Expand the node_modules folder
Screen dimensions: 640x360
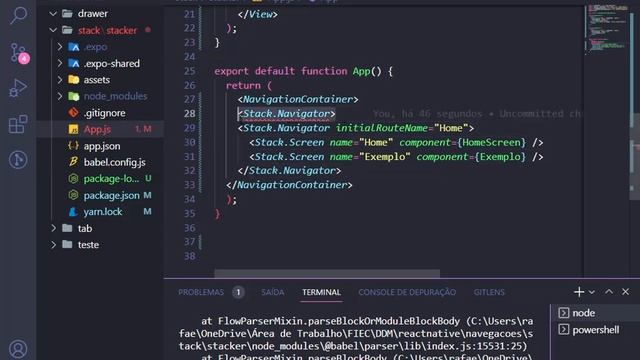coord(60,96)
